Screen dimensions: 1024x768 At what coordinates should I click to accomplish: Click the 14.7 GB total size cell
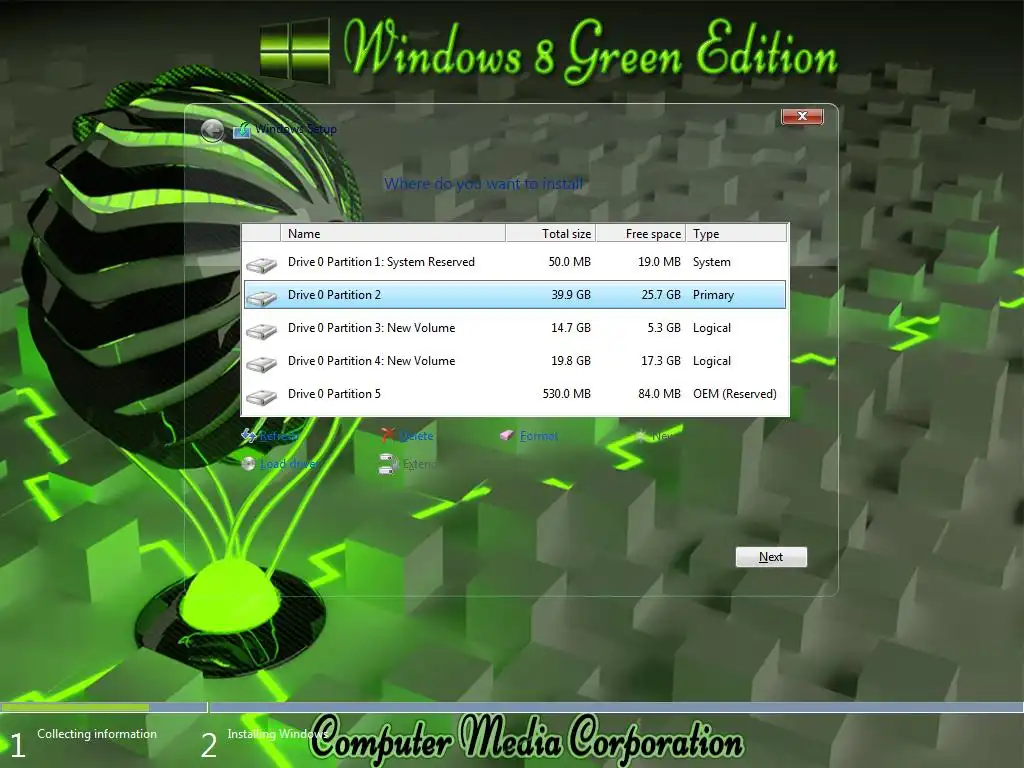click(x=571, y=328)
